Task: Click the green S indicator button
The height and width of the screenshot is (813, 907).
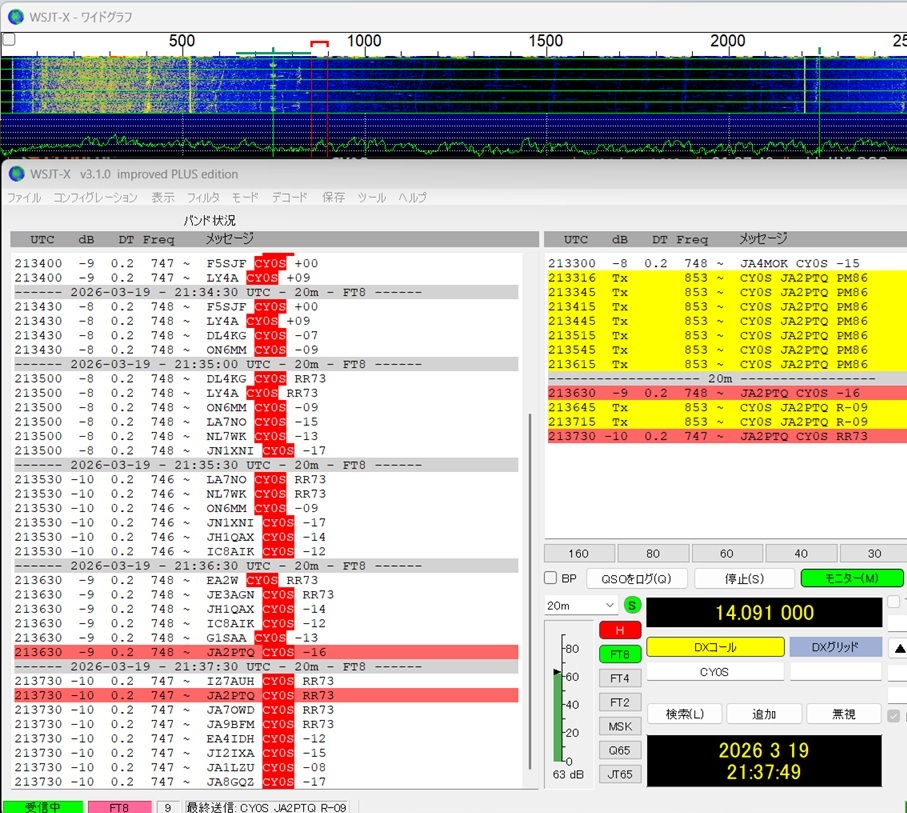Action: click(x=632, y=605)
